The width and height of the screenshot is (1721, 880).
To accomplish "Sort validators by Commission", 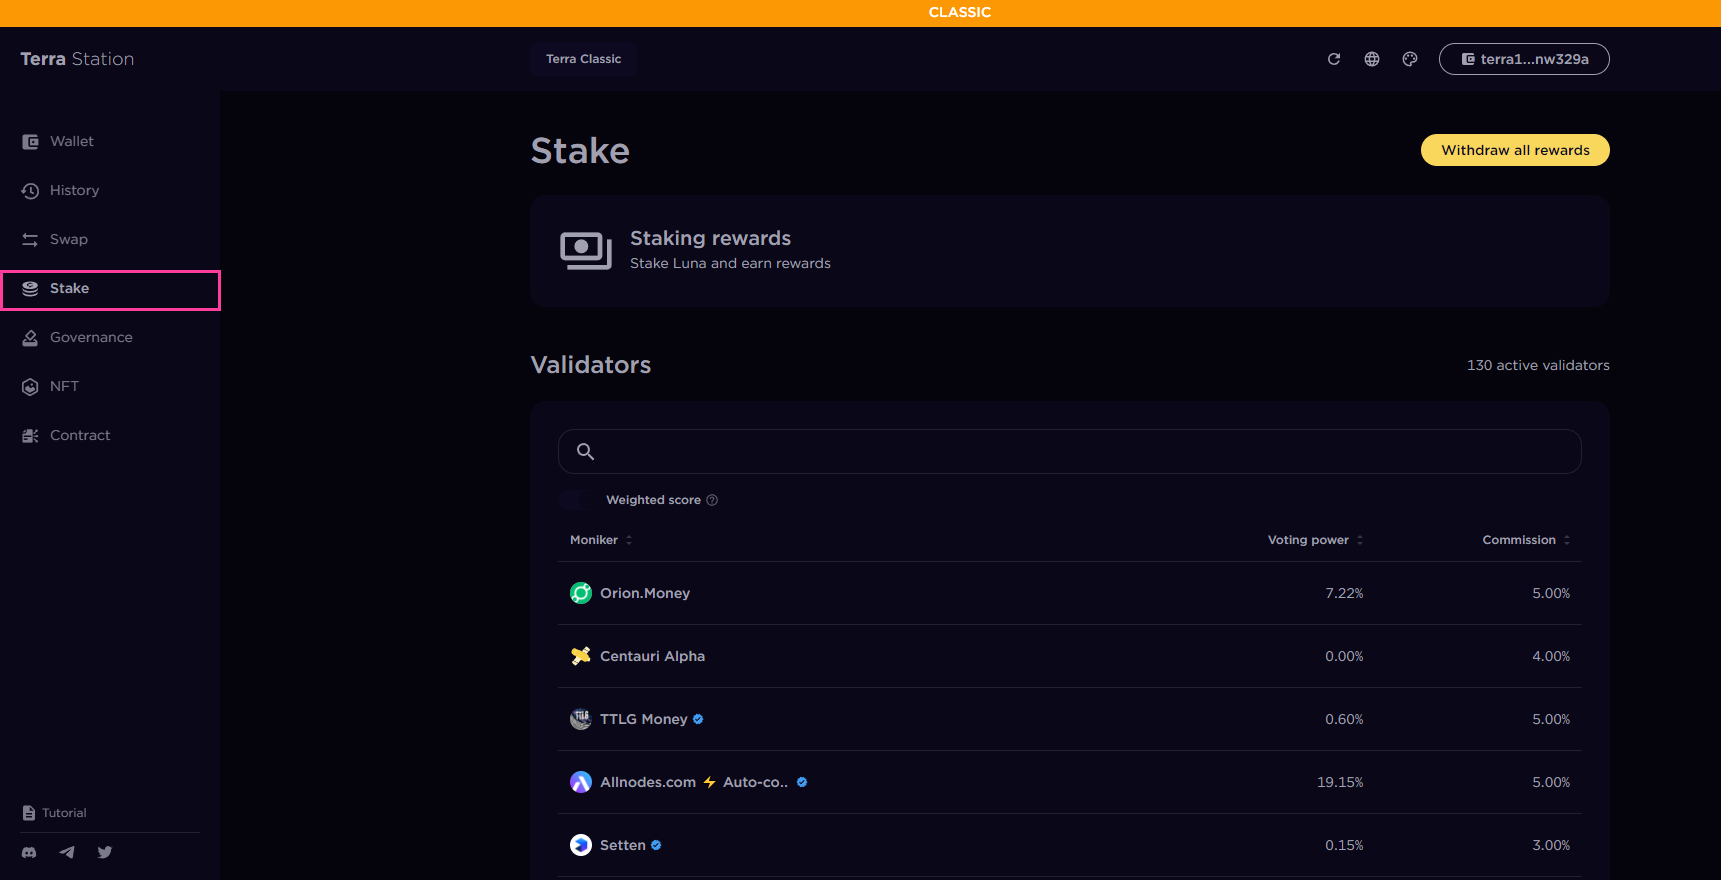I will [1526, 540].
